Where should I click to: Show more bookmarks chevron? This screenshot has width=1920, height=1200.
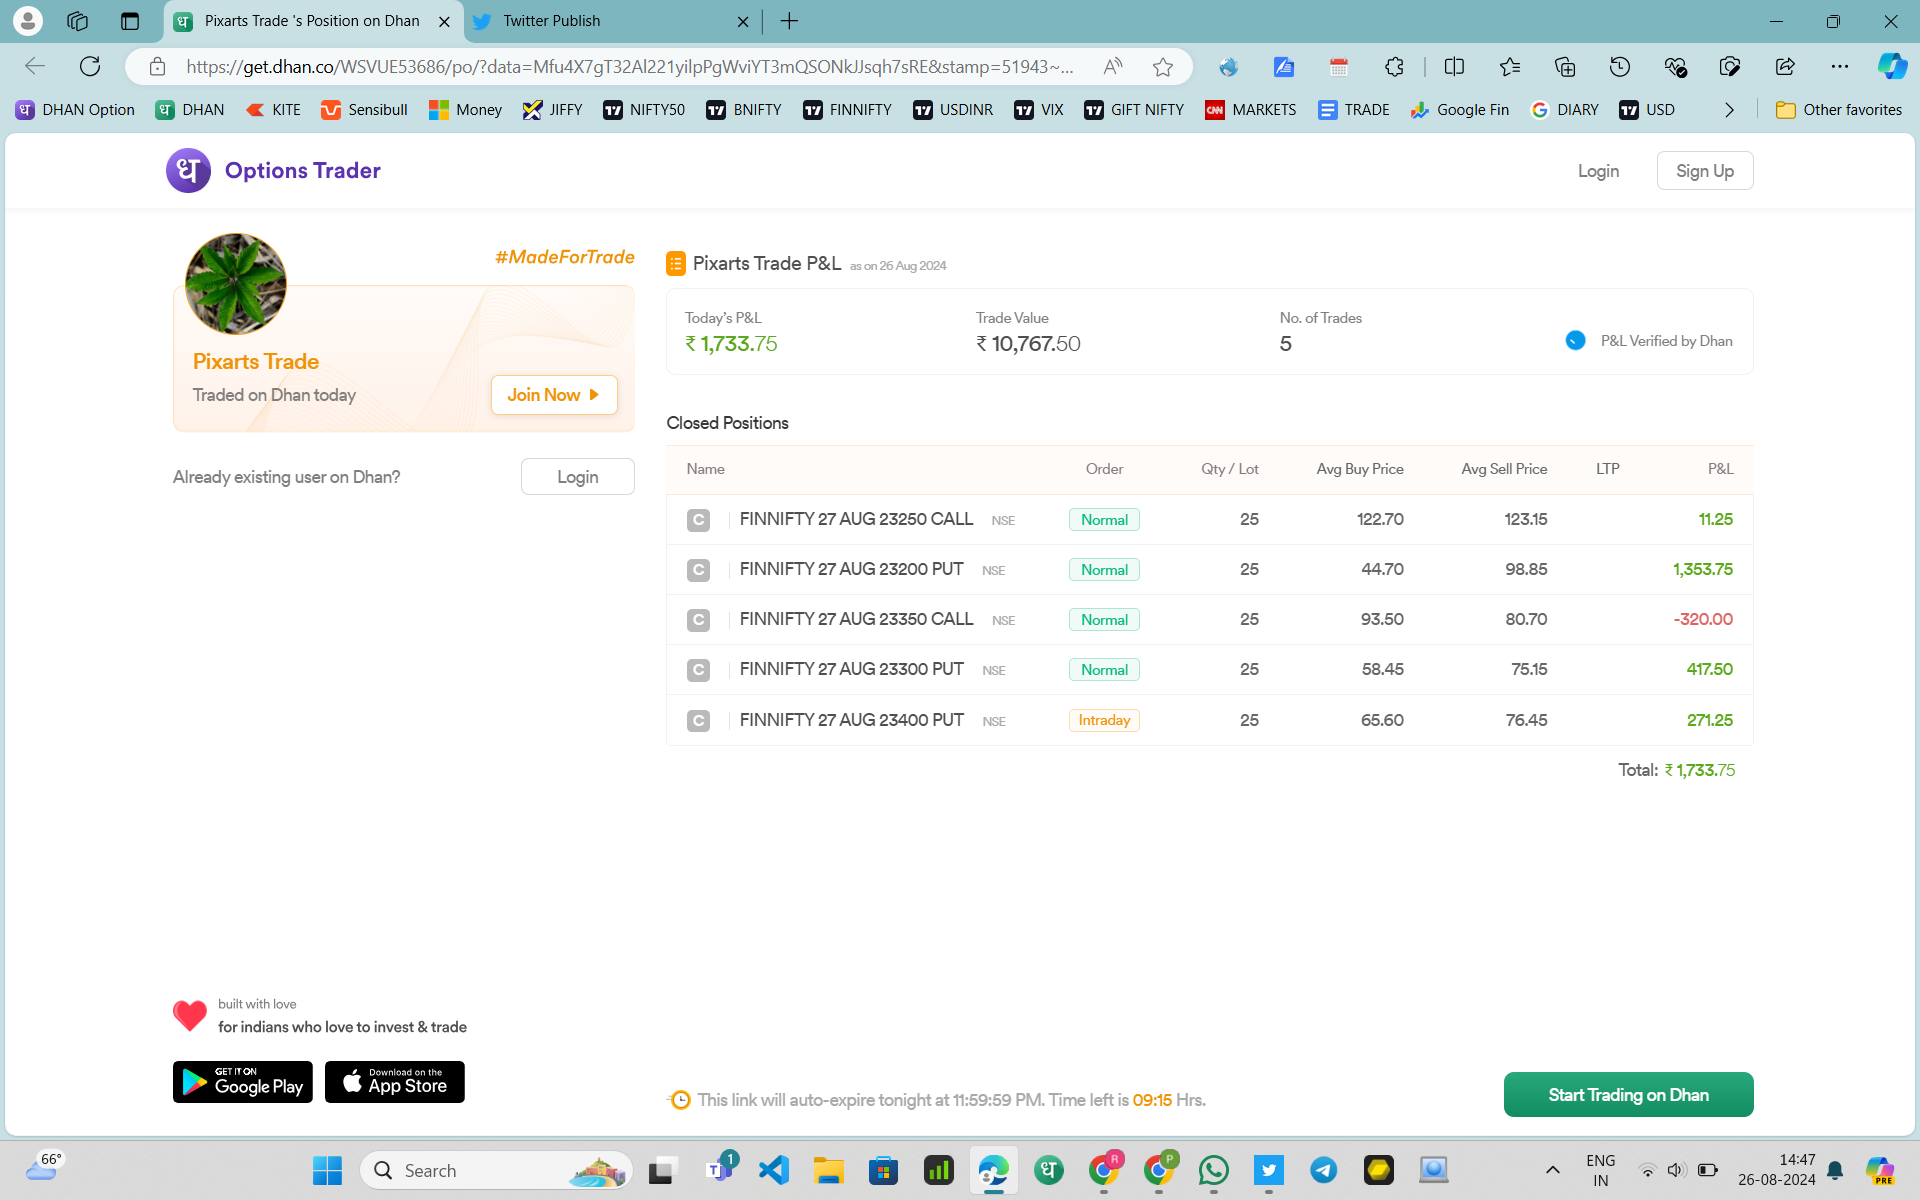[1729, 110]
